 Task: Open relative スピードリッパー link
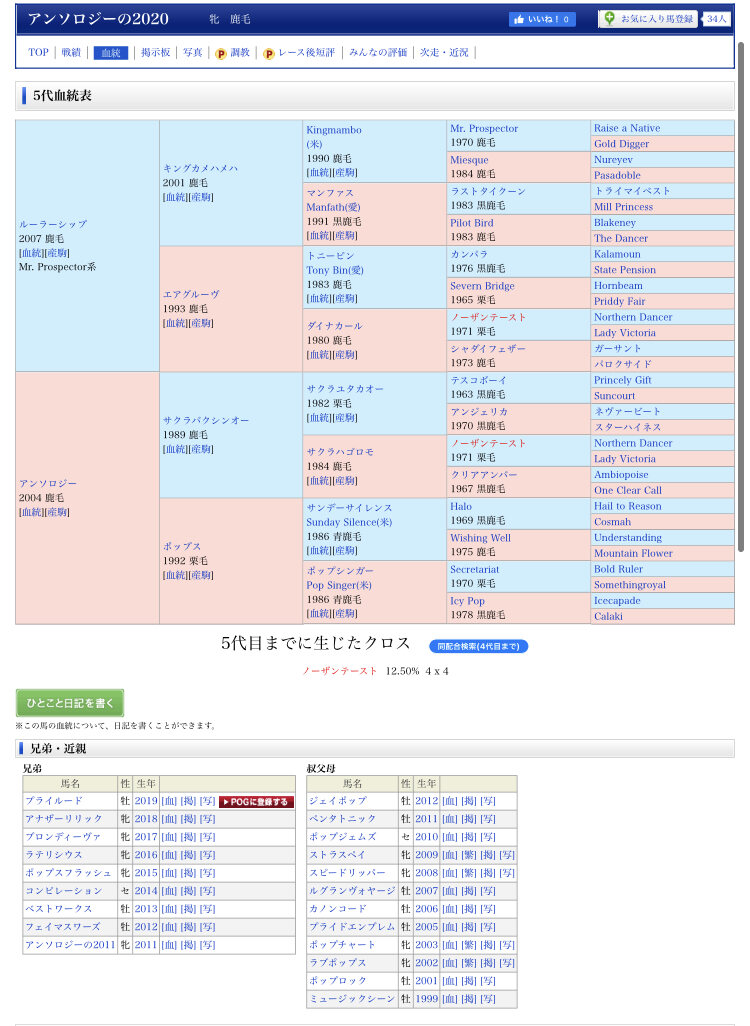click(x=348, y=873)
